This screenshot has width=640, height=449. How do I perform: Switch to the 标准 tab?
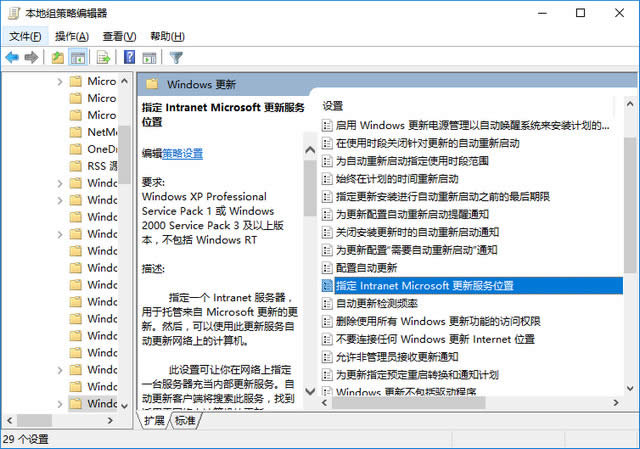tap(186, 421)
